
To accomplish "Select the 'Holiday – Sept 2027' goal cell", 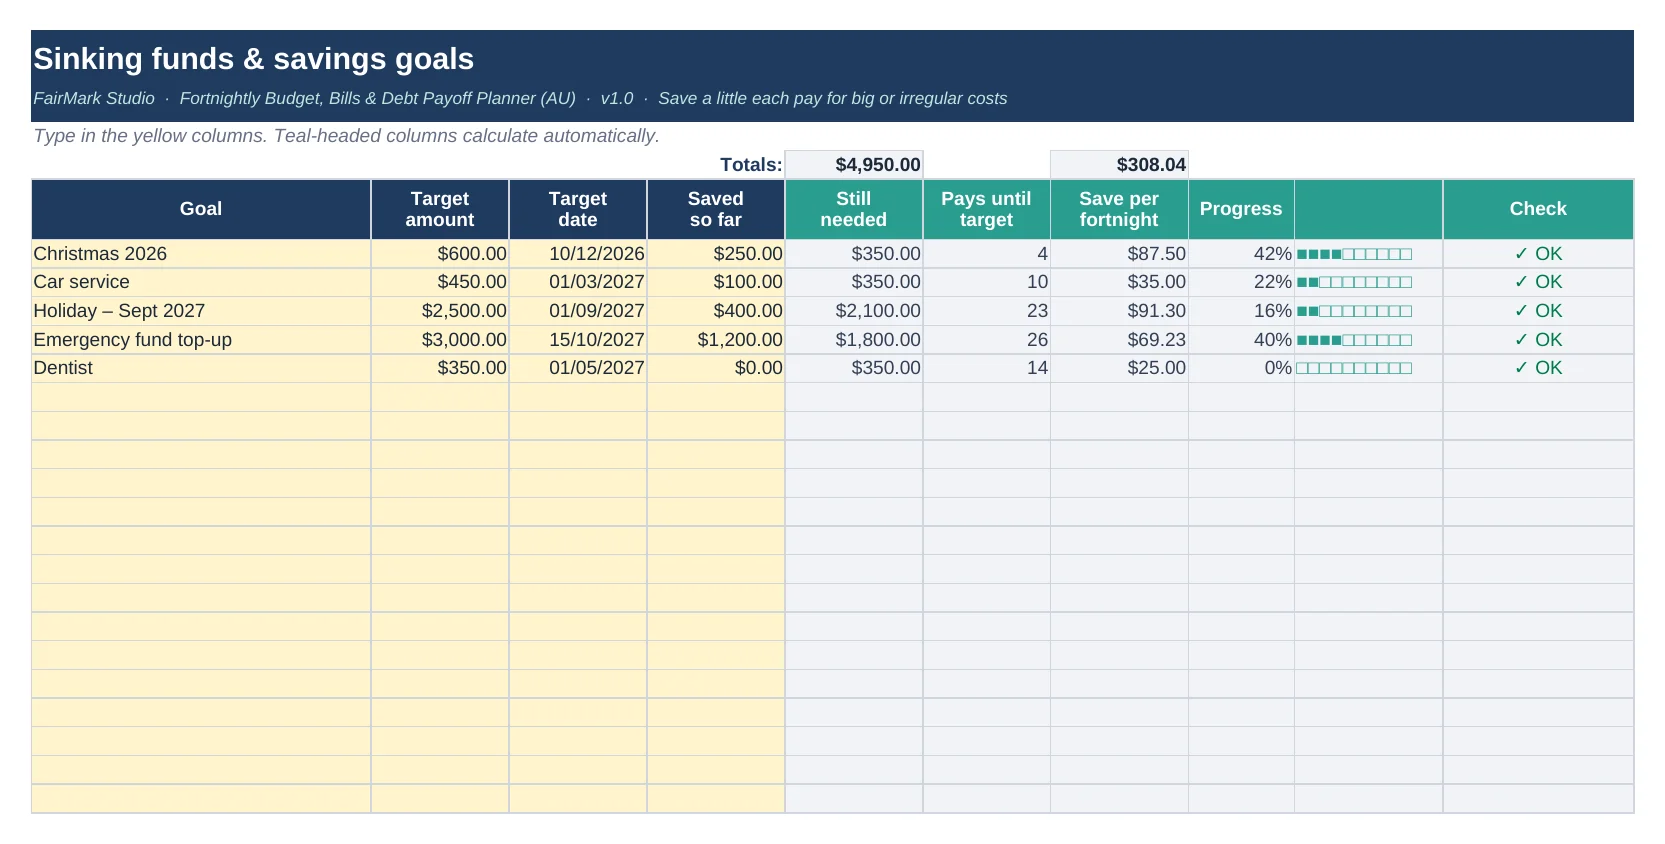I will 201,311.
